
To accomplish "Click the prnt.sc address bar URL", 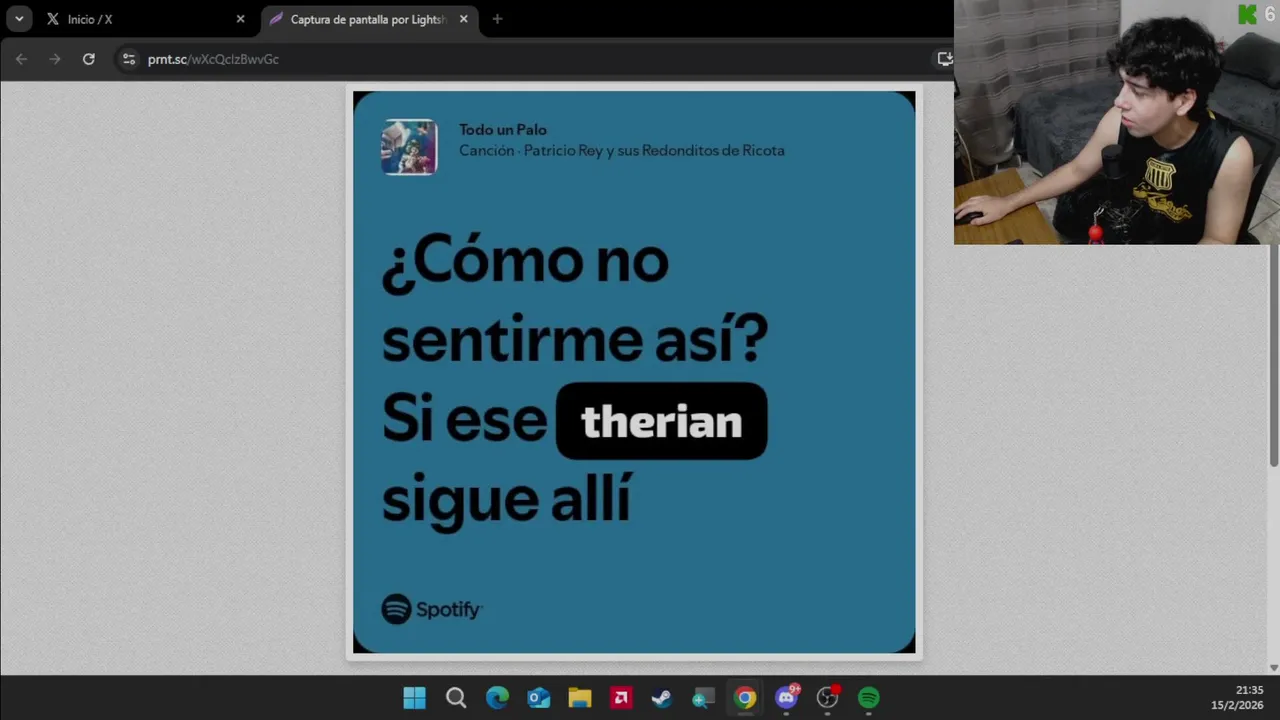I will click(x=213, y=59).
